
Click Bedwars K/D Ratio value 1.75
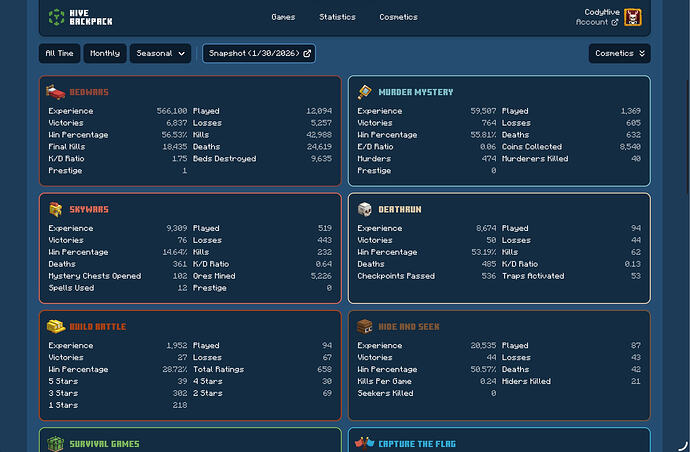[179, 158]
